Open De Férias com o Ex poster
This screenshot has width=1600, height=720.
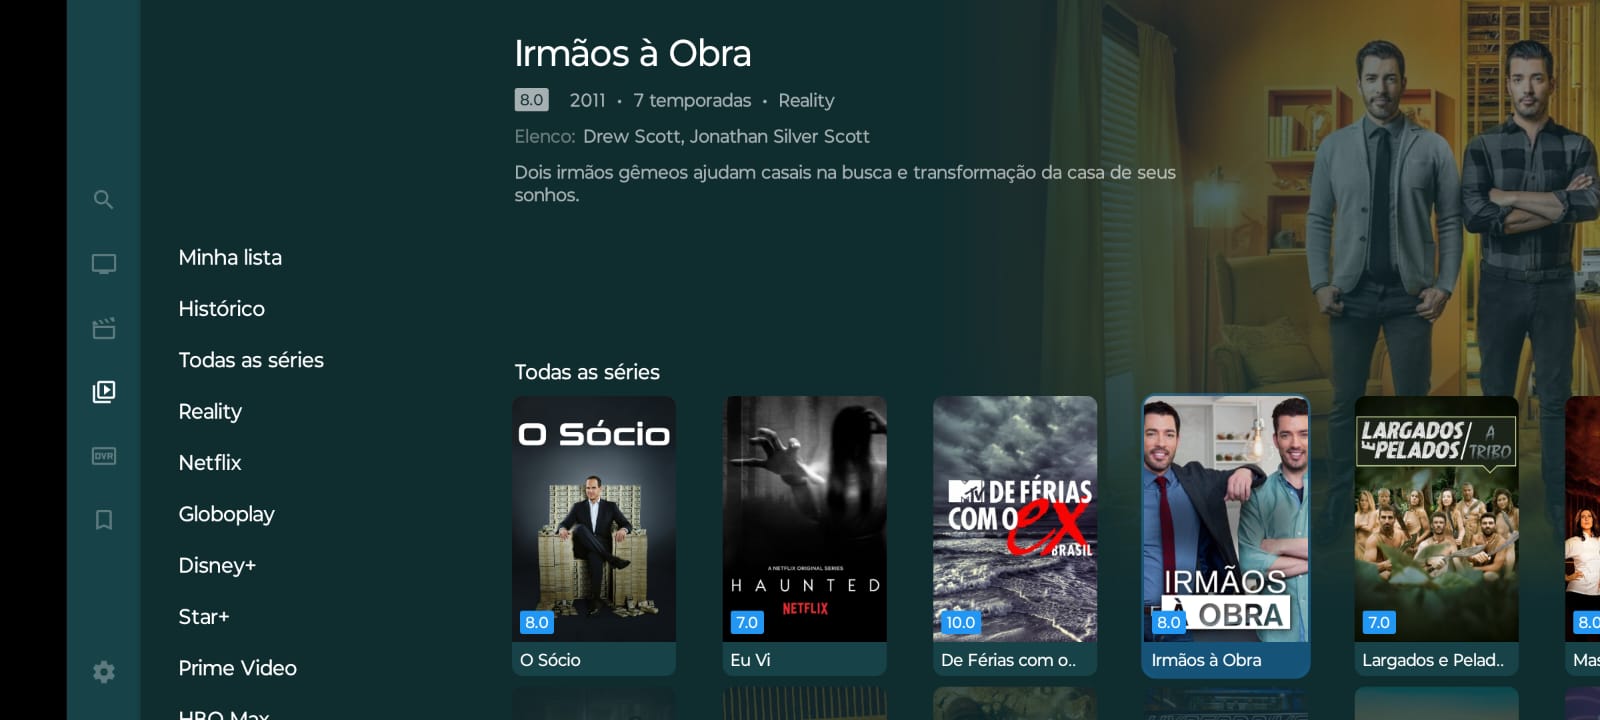(1015, 536)
